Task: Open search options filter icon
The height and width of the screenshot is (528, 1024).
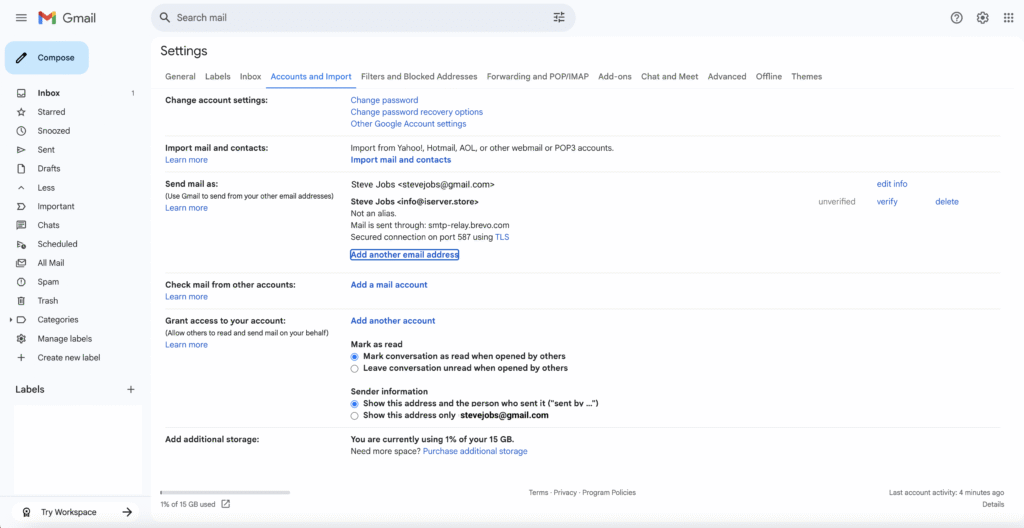Action: tap(559, 18)
